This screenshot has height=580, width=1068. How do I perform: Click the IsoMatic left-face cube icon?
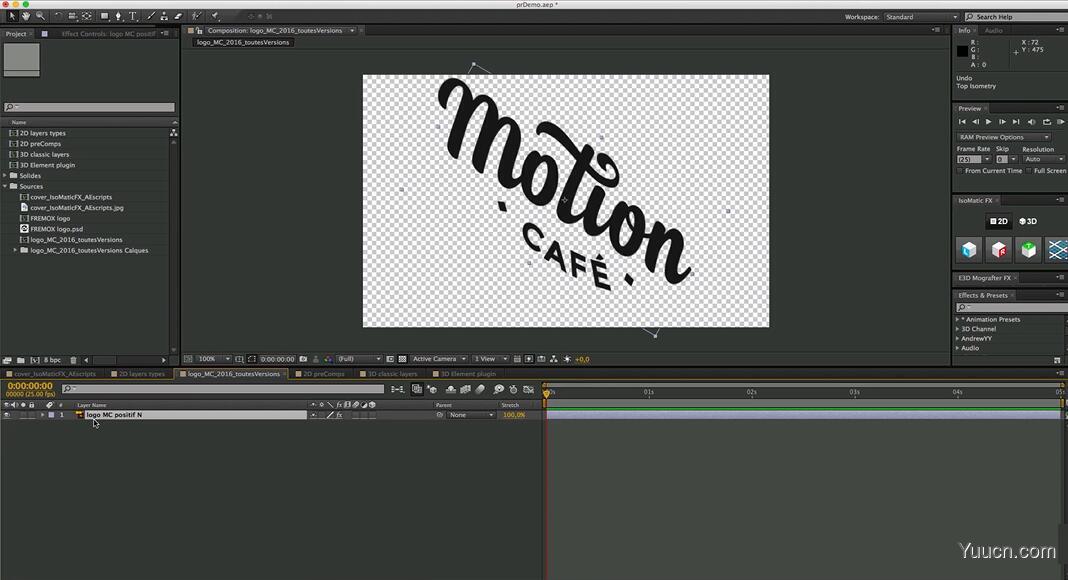tap(969, 250)
